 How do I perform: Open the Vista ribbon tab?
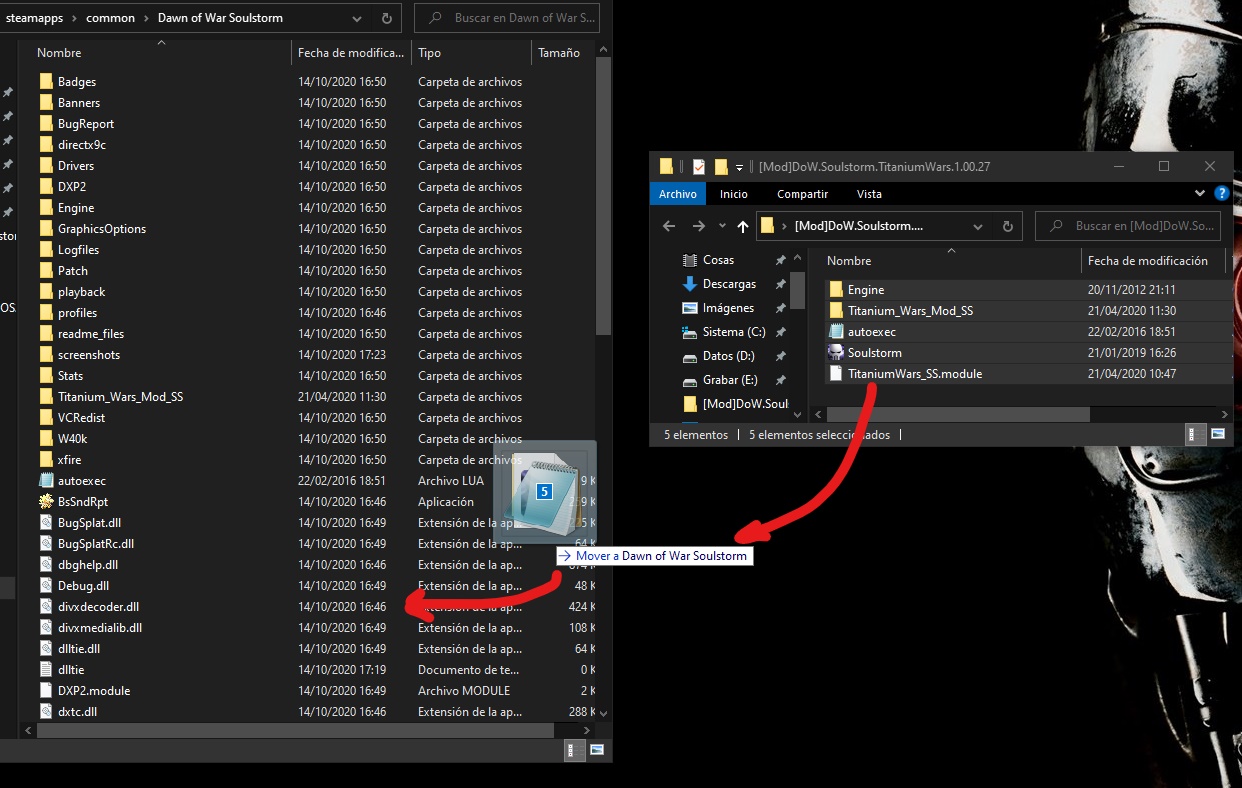(x=869, y=194)
